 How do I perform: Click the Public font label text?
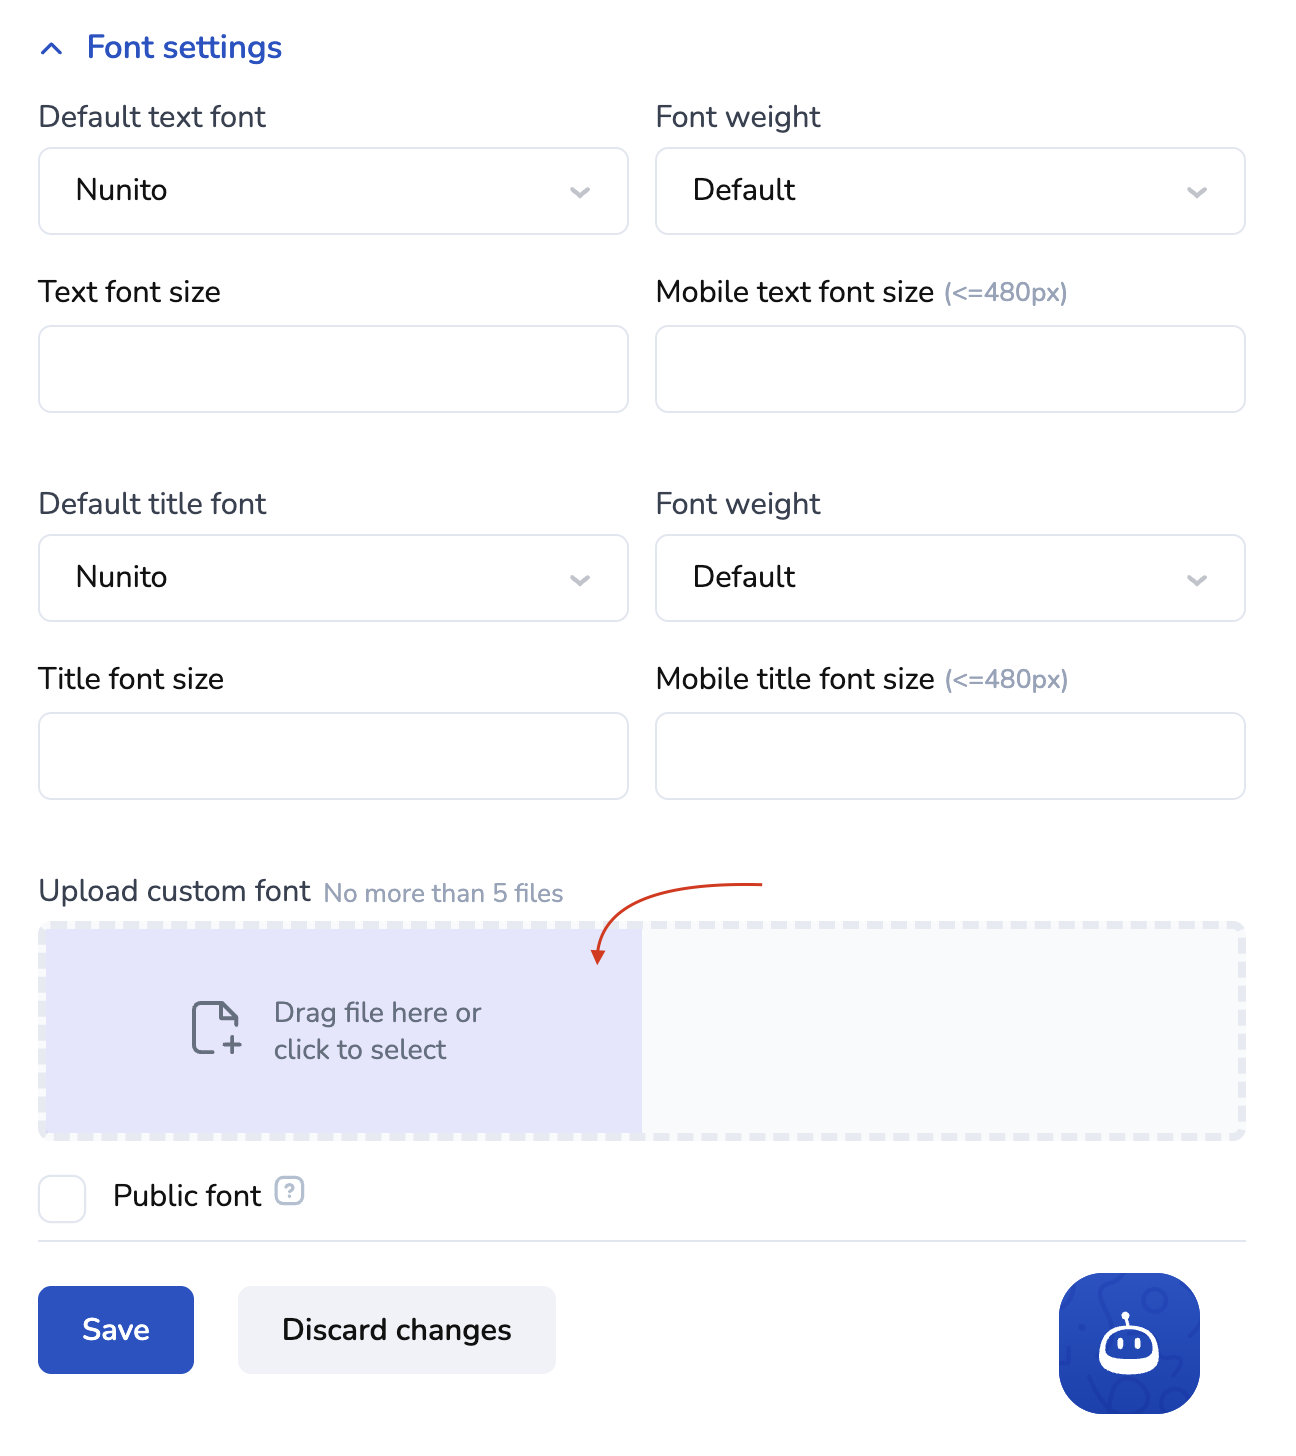(187, 1196)
